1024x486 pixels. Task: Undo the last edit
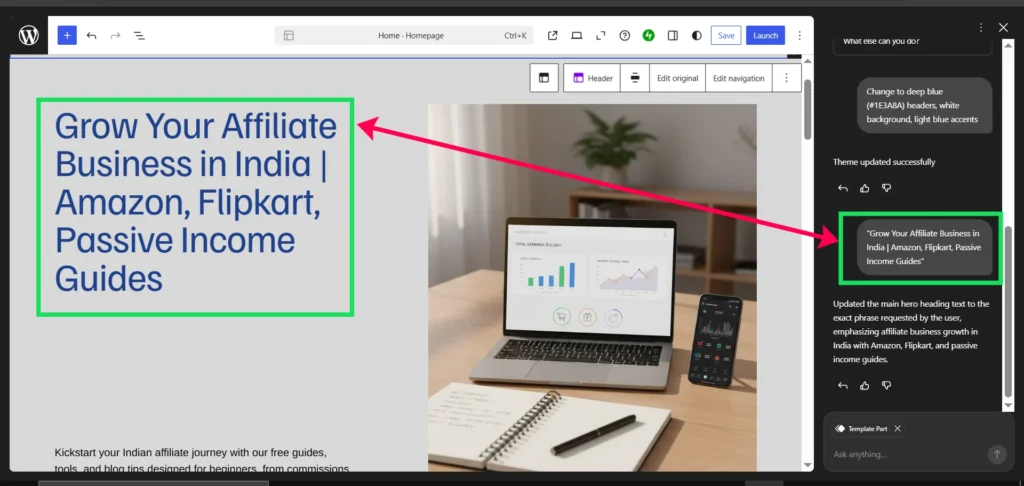[x=91, y=35]
